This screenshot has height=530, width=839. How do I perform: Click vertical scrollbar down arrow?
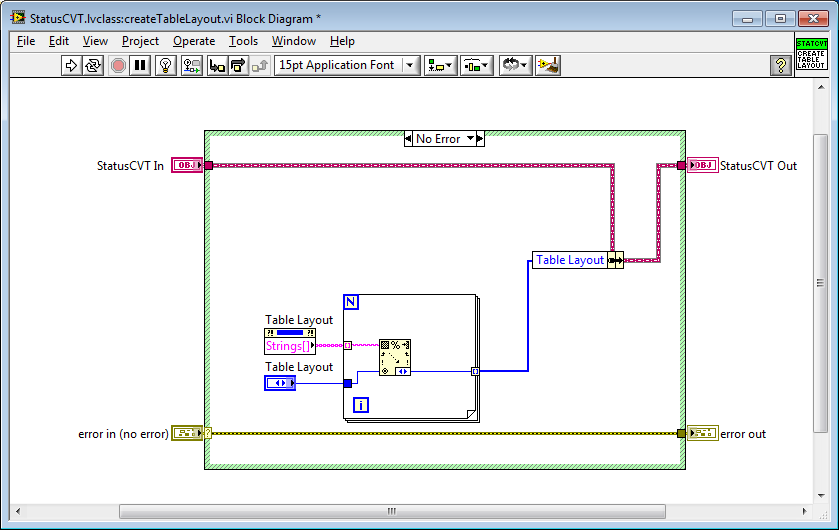tap(821, 496)
